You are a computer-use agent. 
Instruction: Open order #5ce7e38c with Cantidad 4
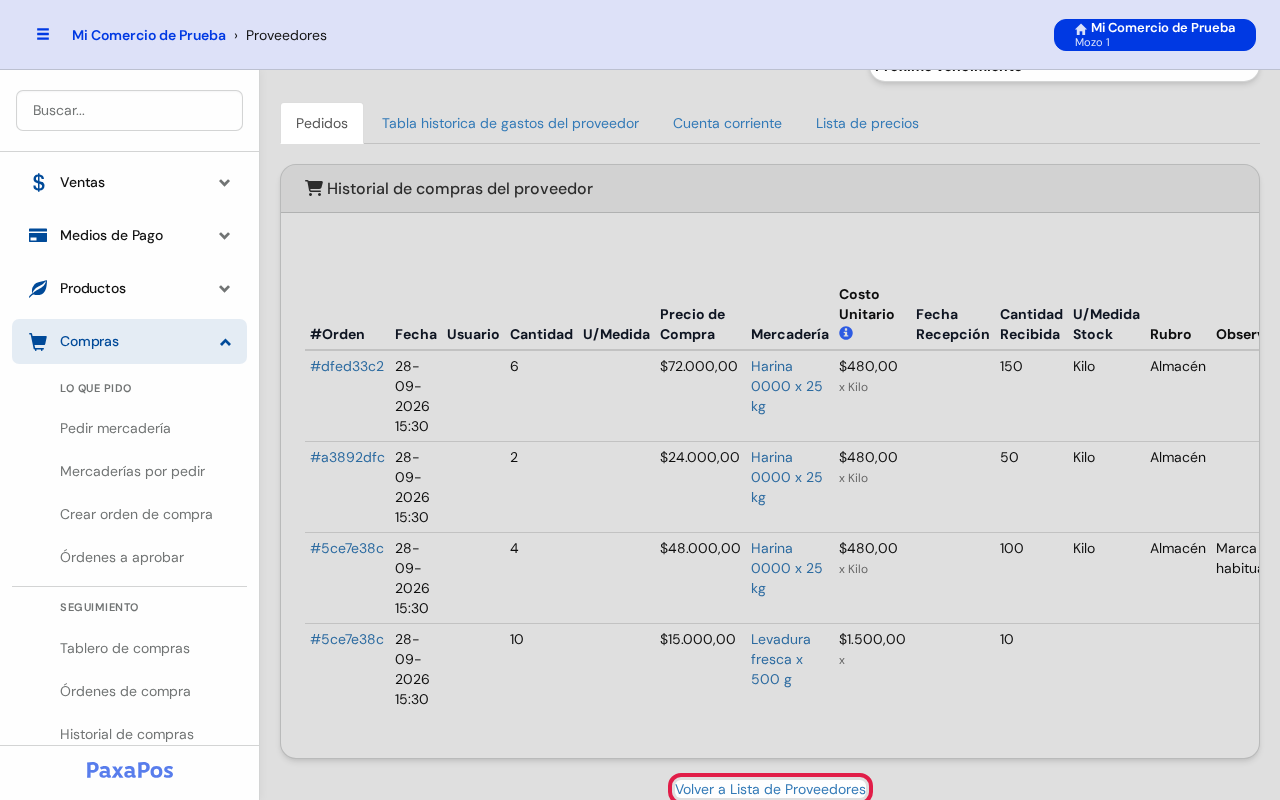[x=347, y=548]
